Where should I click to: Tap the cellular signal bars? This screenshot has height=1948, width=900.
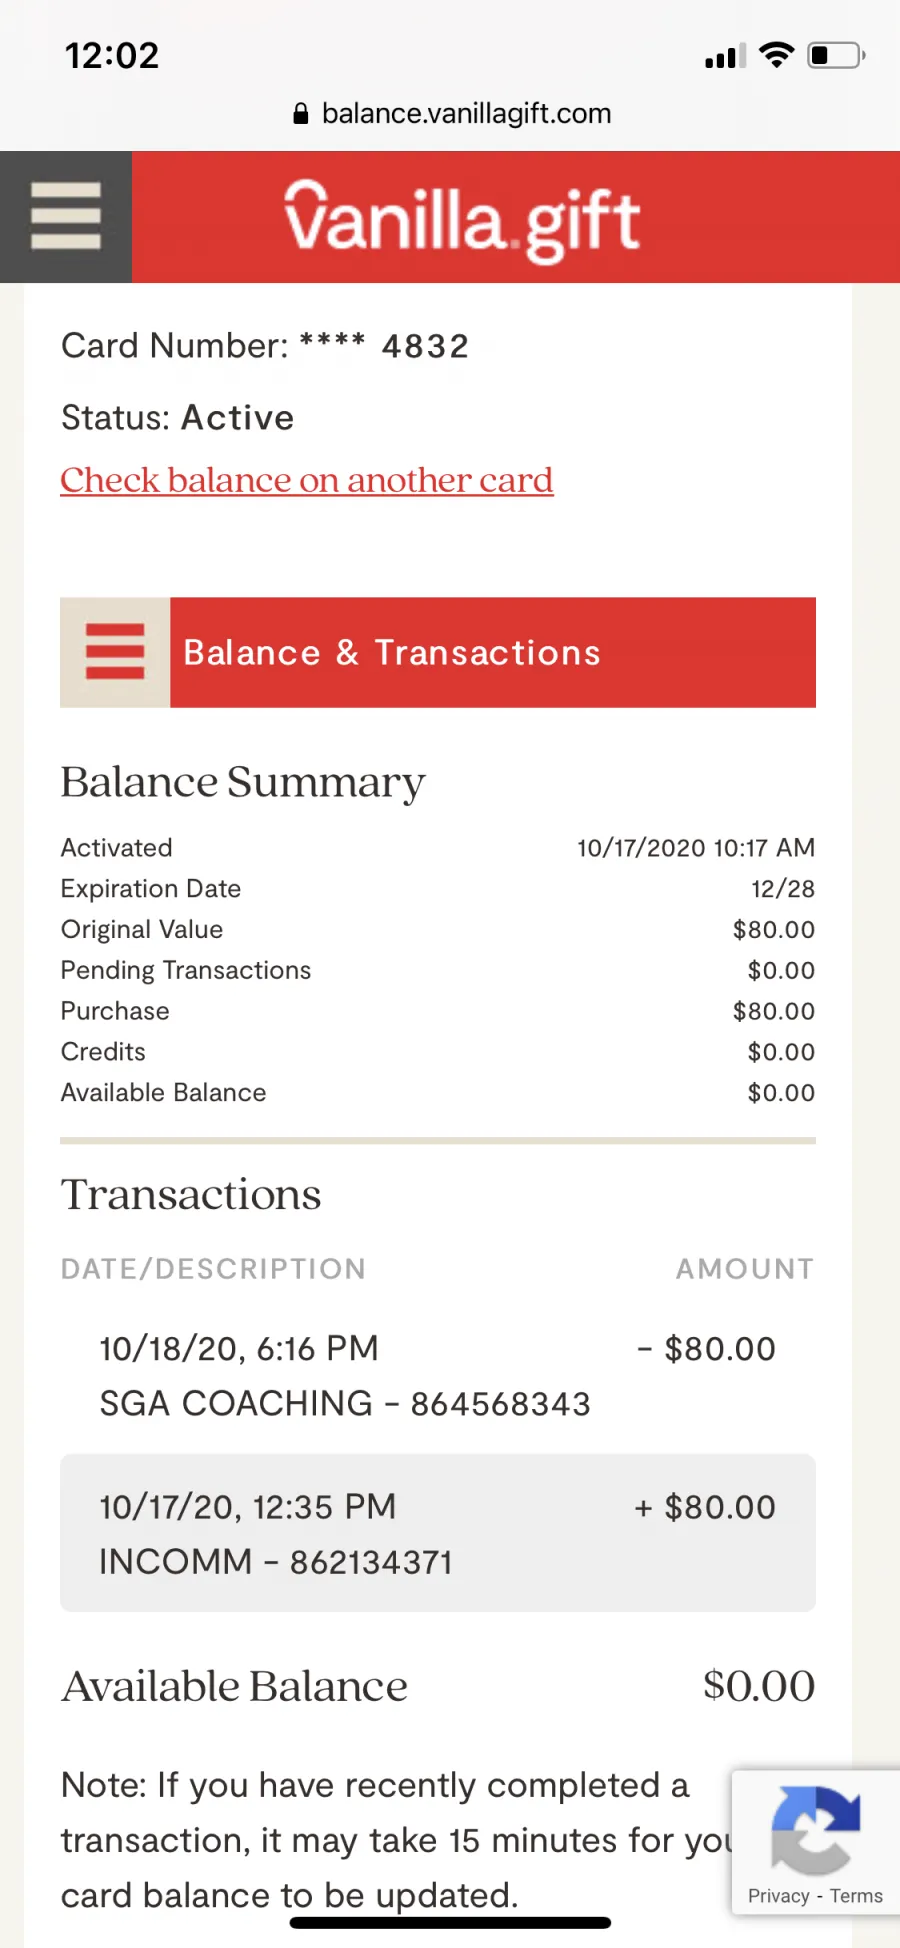click(725, 57)
